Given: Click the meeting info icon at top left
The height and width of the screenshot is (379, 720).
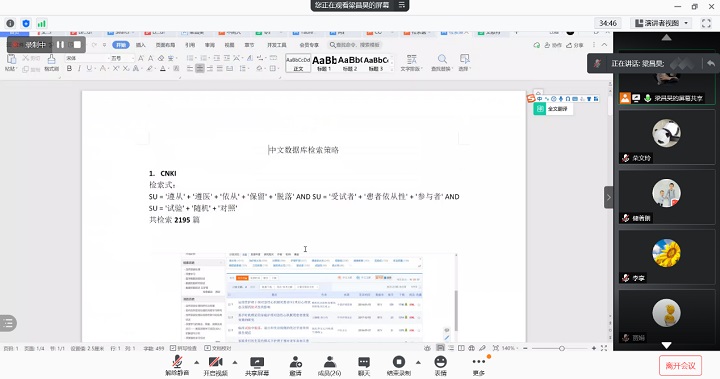Looking at the screenshot, I should (10, 23).
